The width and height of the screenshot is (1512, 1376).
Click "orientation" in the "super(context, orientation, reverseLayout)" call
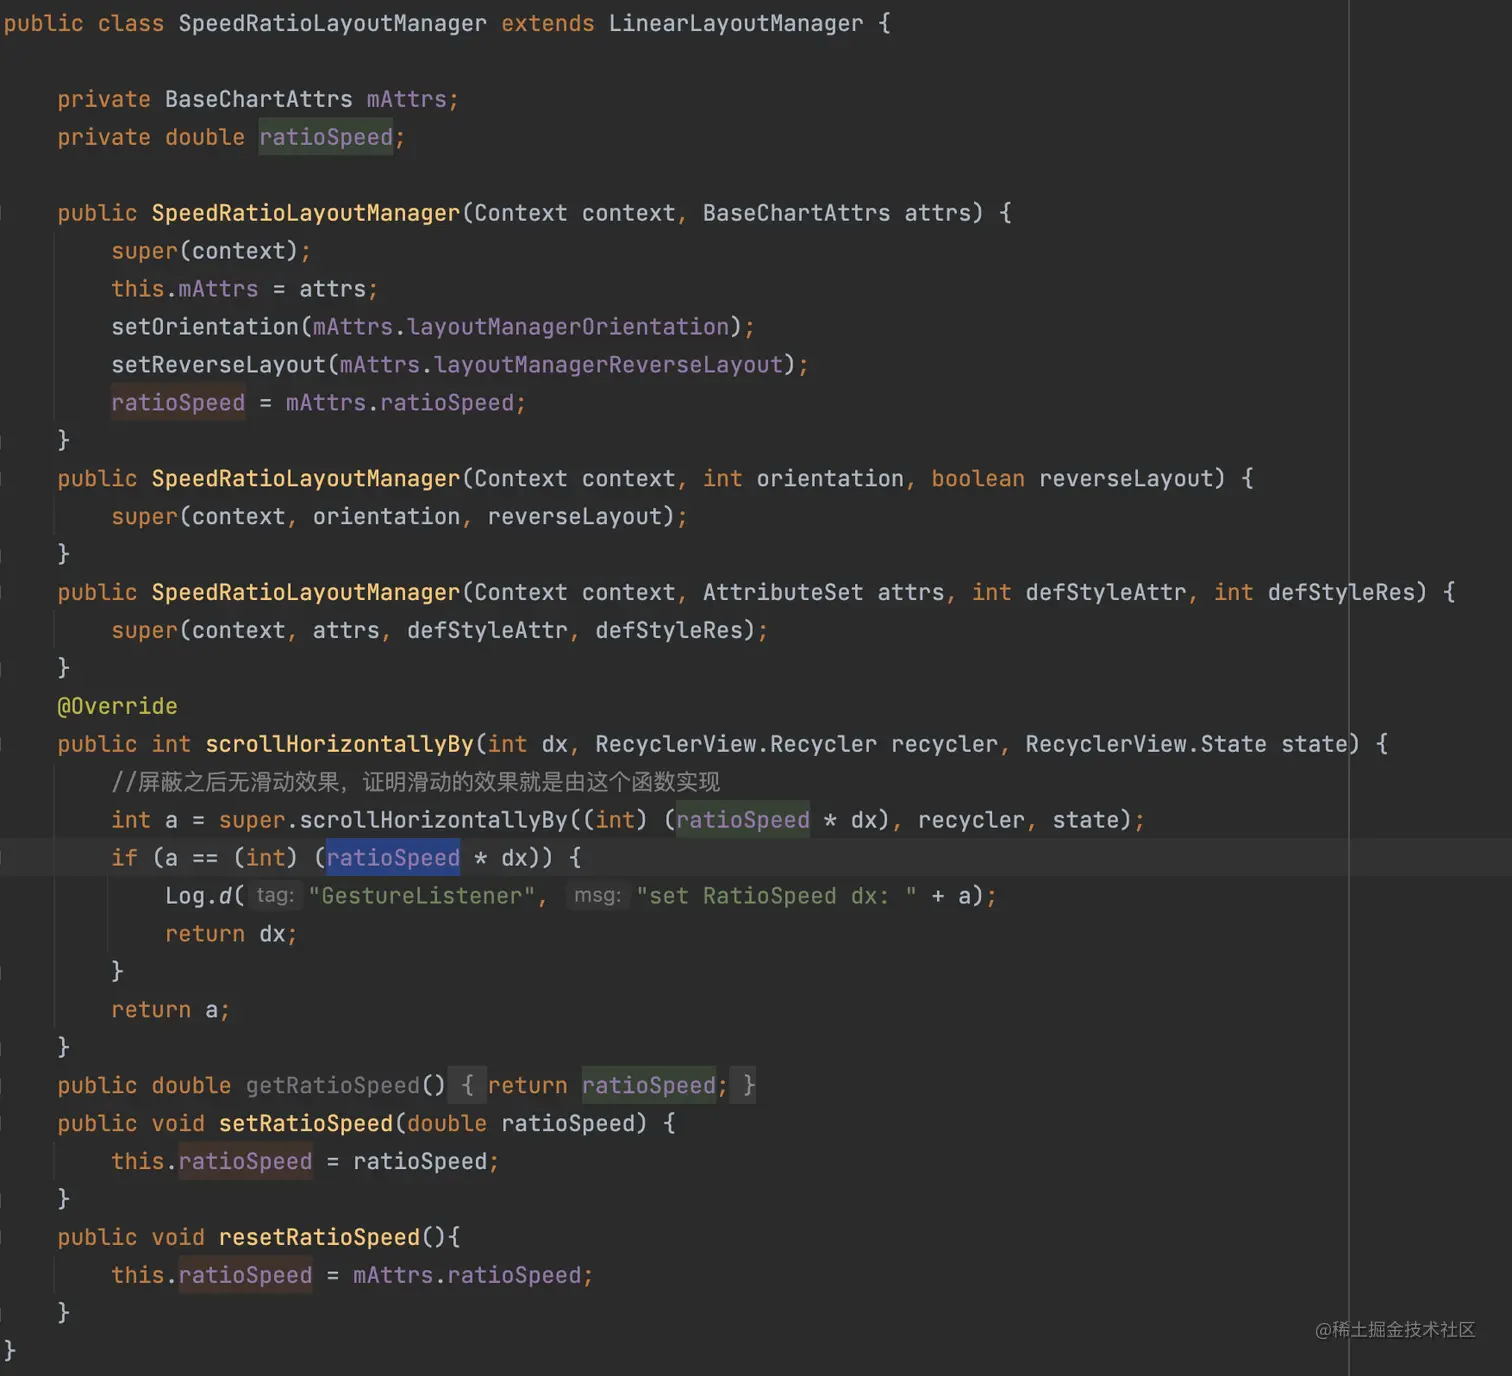386,517
